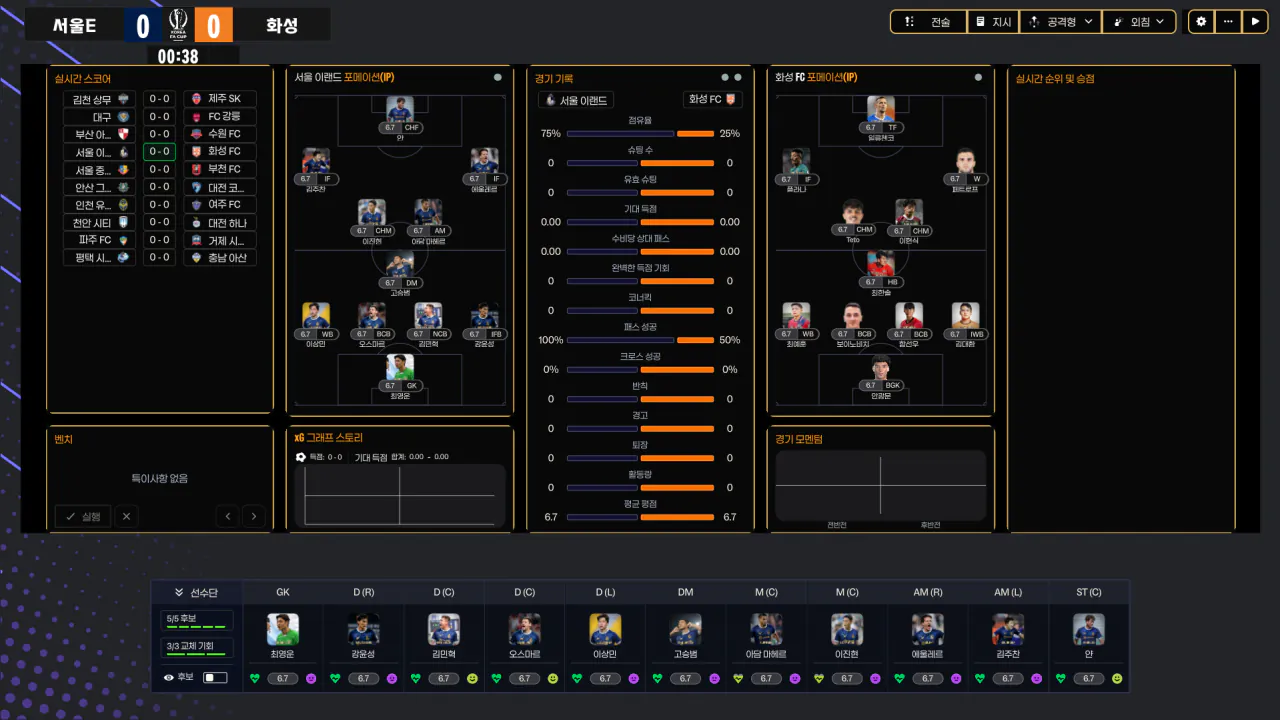1280x720 pixels.
Task: Click the football icon next to 득점 in xG panel
Action: click(301, 457)
